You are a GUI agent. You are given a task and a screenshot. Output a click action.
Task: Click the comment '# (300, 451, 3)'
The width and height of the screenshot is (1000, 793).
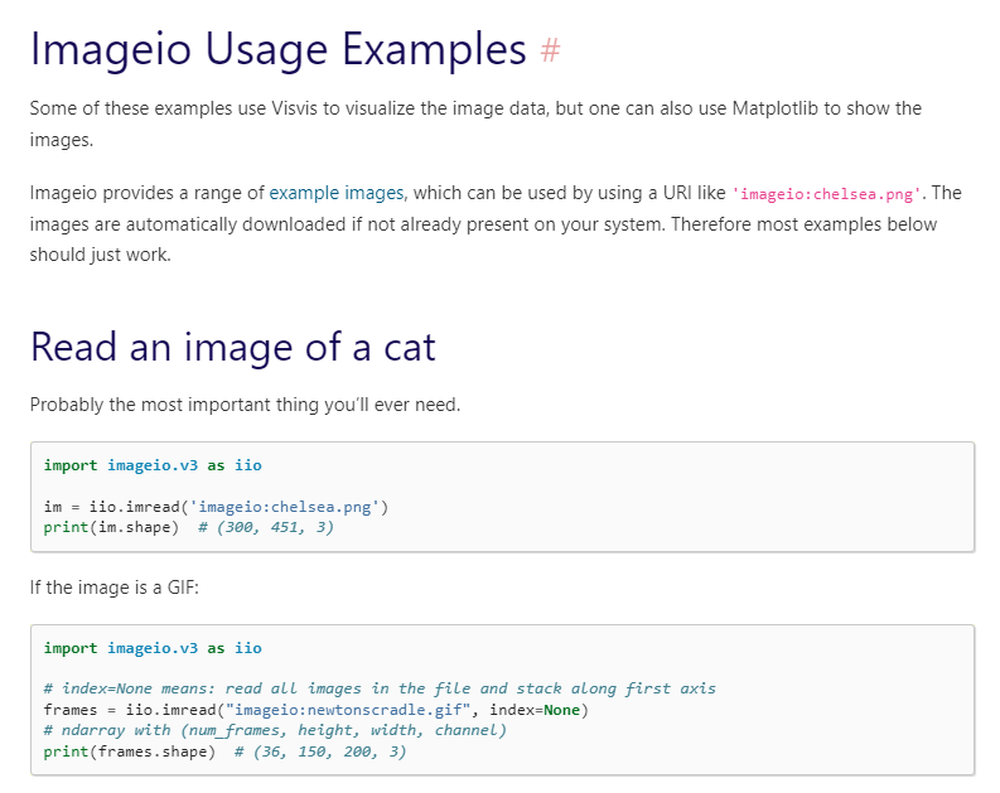pos(265,528)
